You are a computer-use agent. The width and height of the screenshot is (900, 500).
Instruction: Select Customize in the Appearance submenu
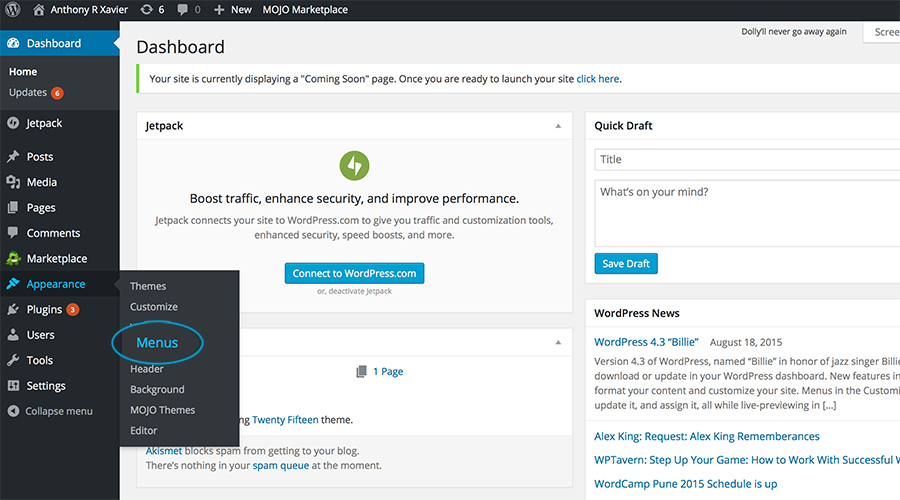coord(154,307)
